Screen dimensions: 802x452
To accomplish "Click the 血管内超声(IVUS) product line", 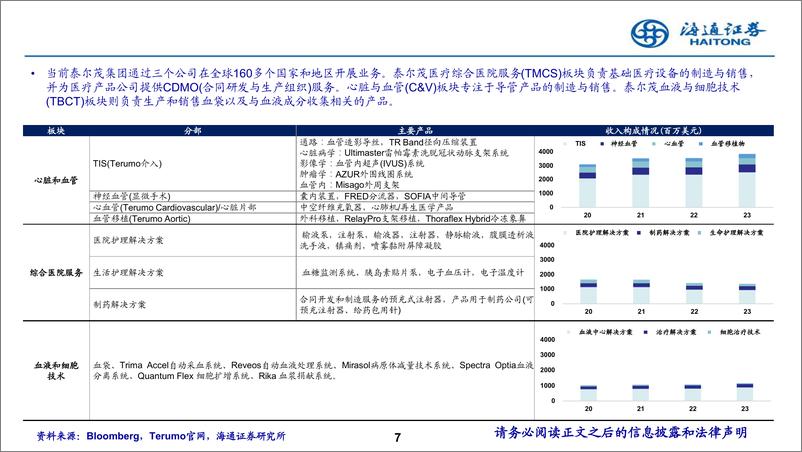I will (362, 164).
